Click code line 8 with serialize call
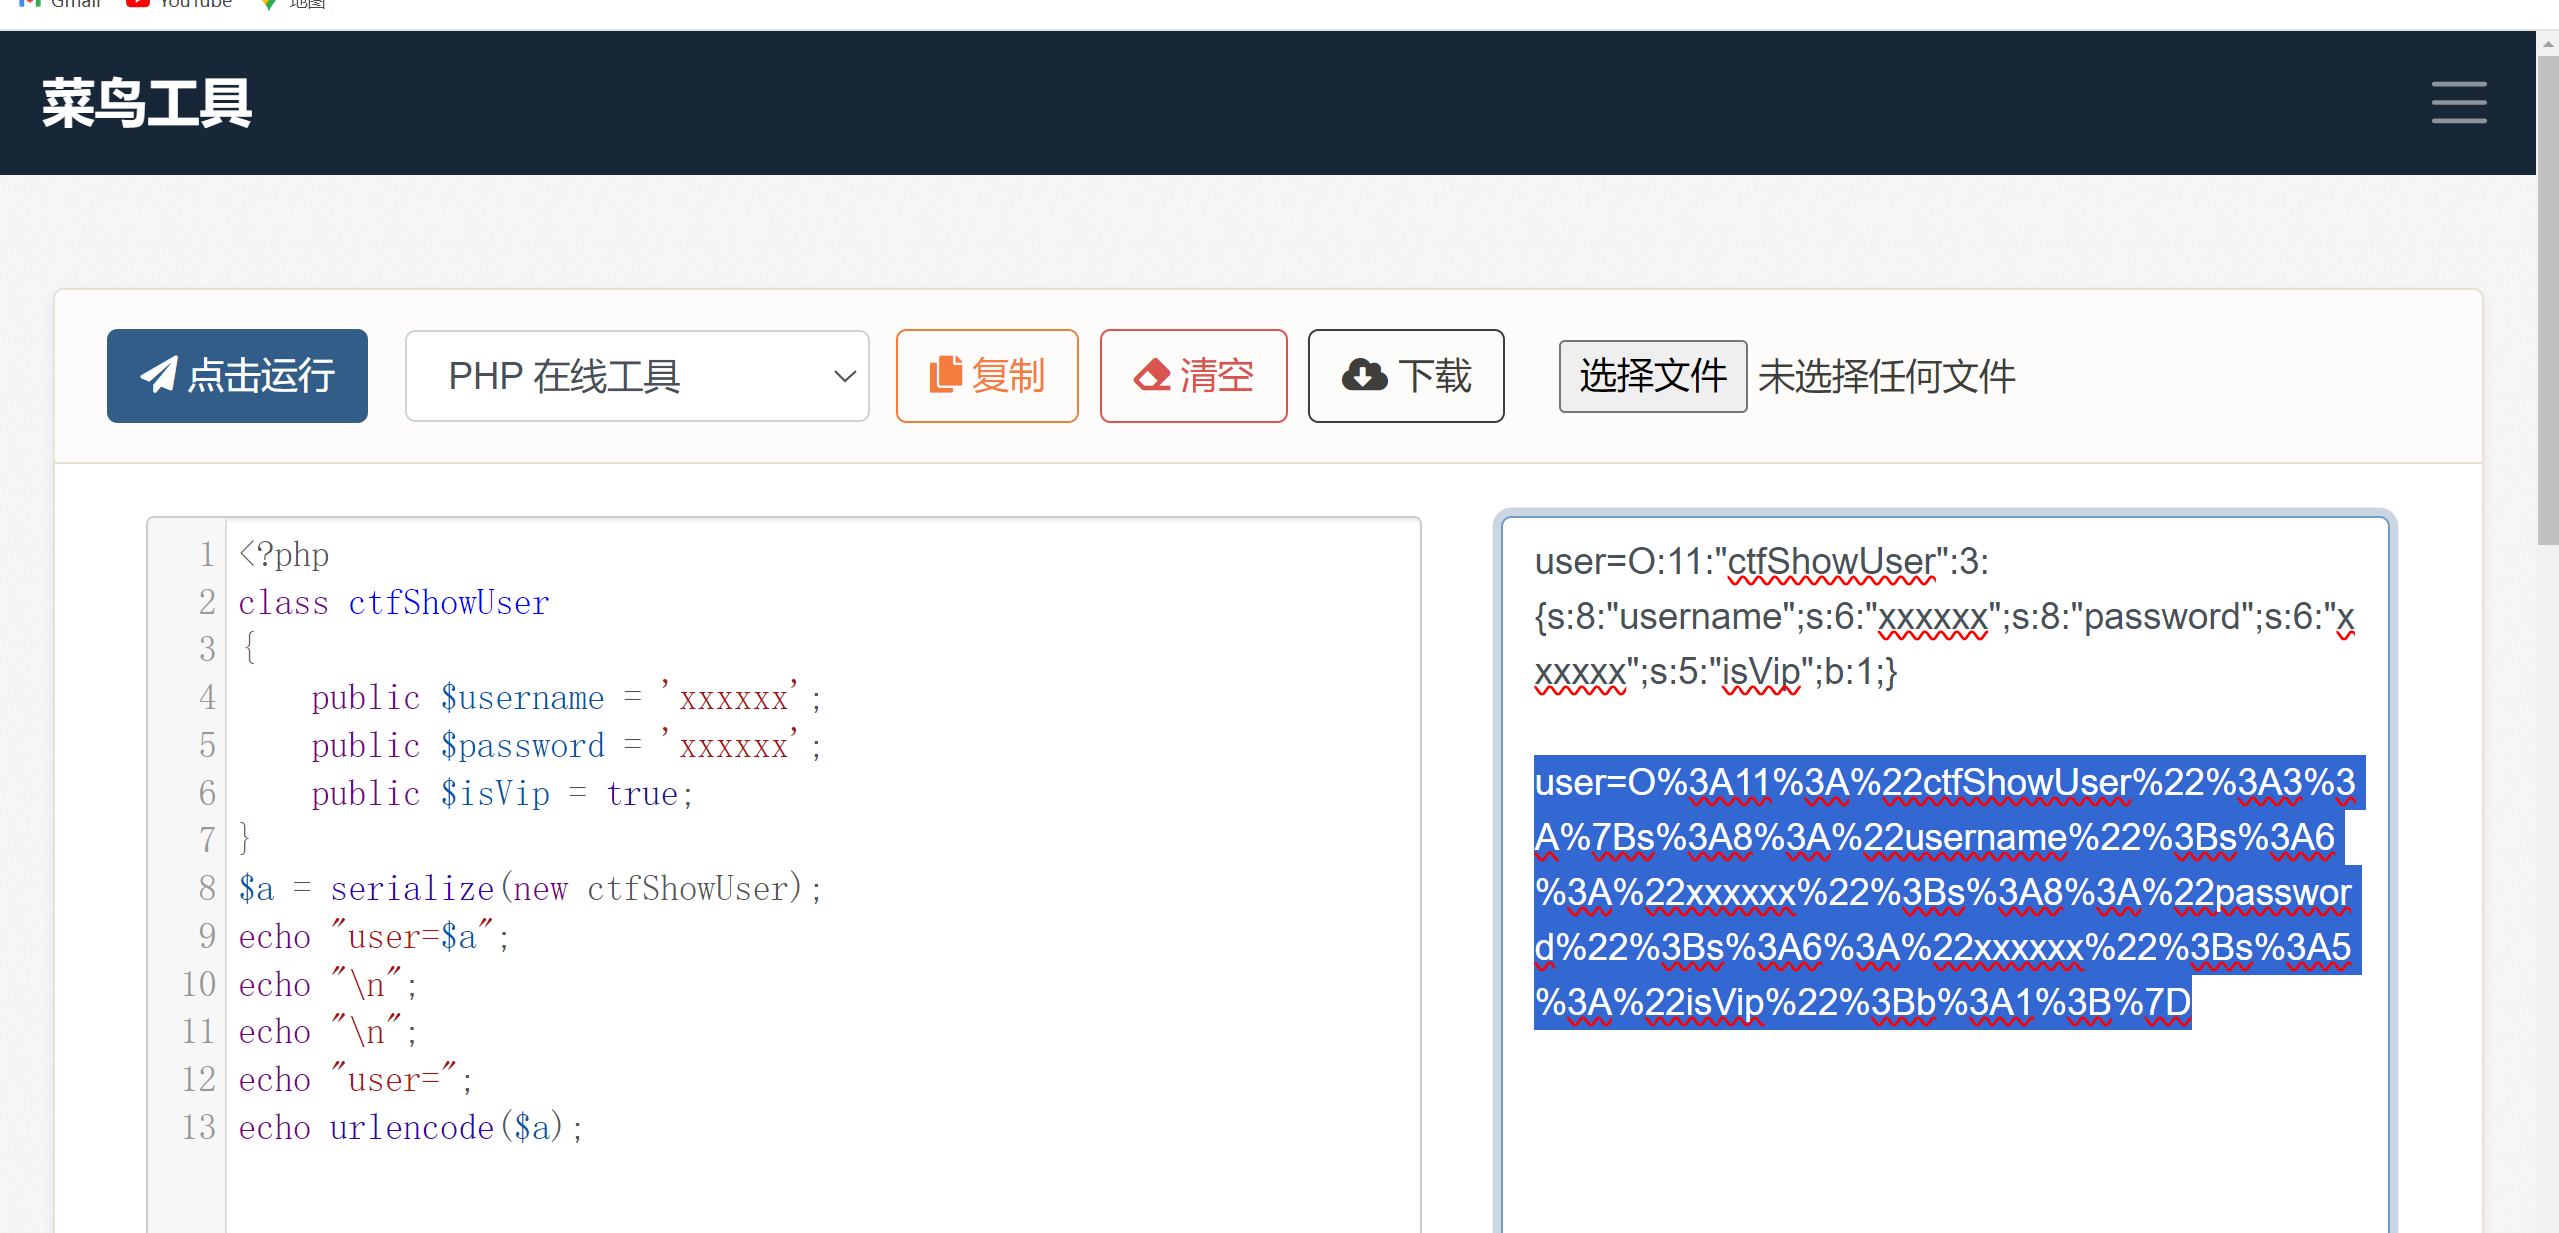 (x=530, y=888)
